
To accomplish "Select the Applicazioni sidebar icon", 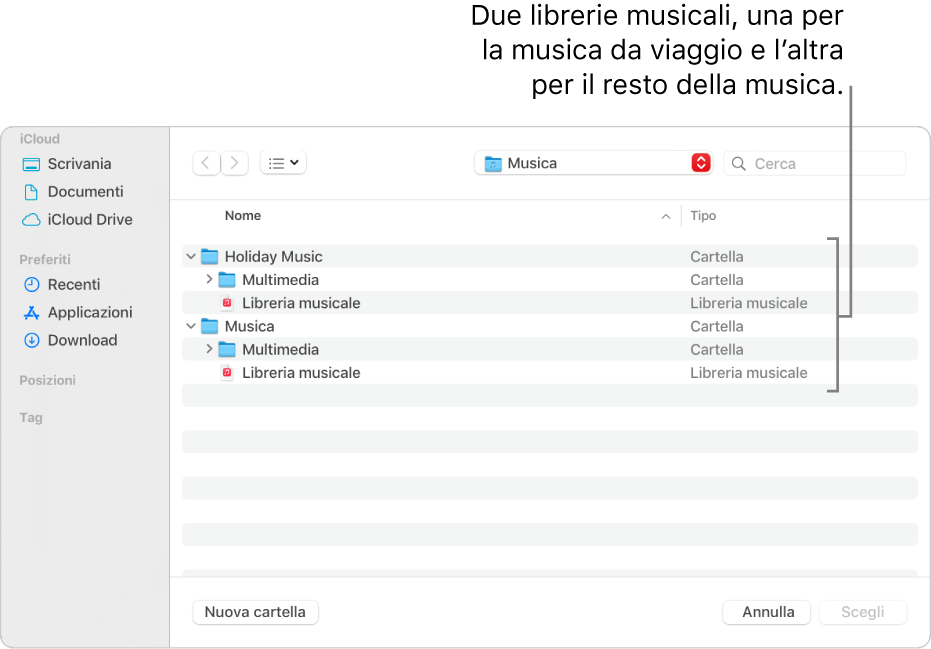I will coord(32,312).
